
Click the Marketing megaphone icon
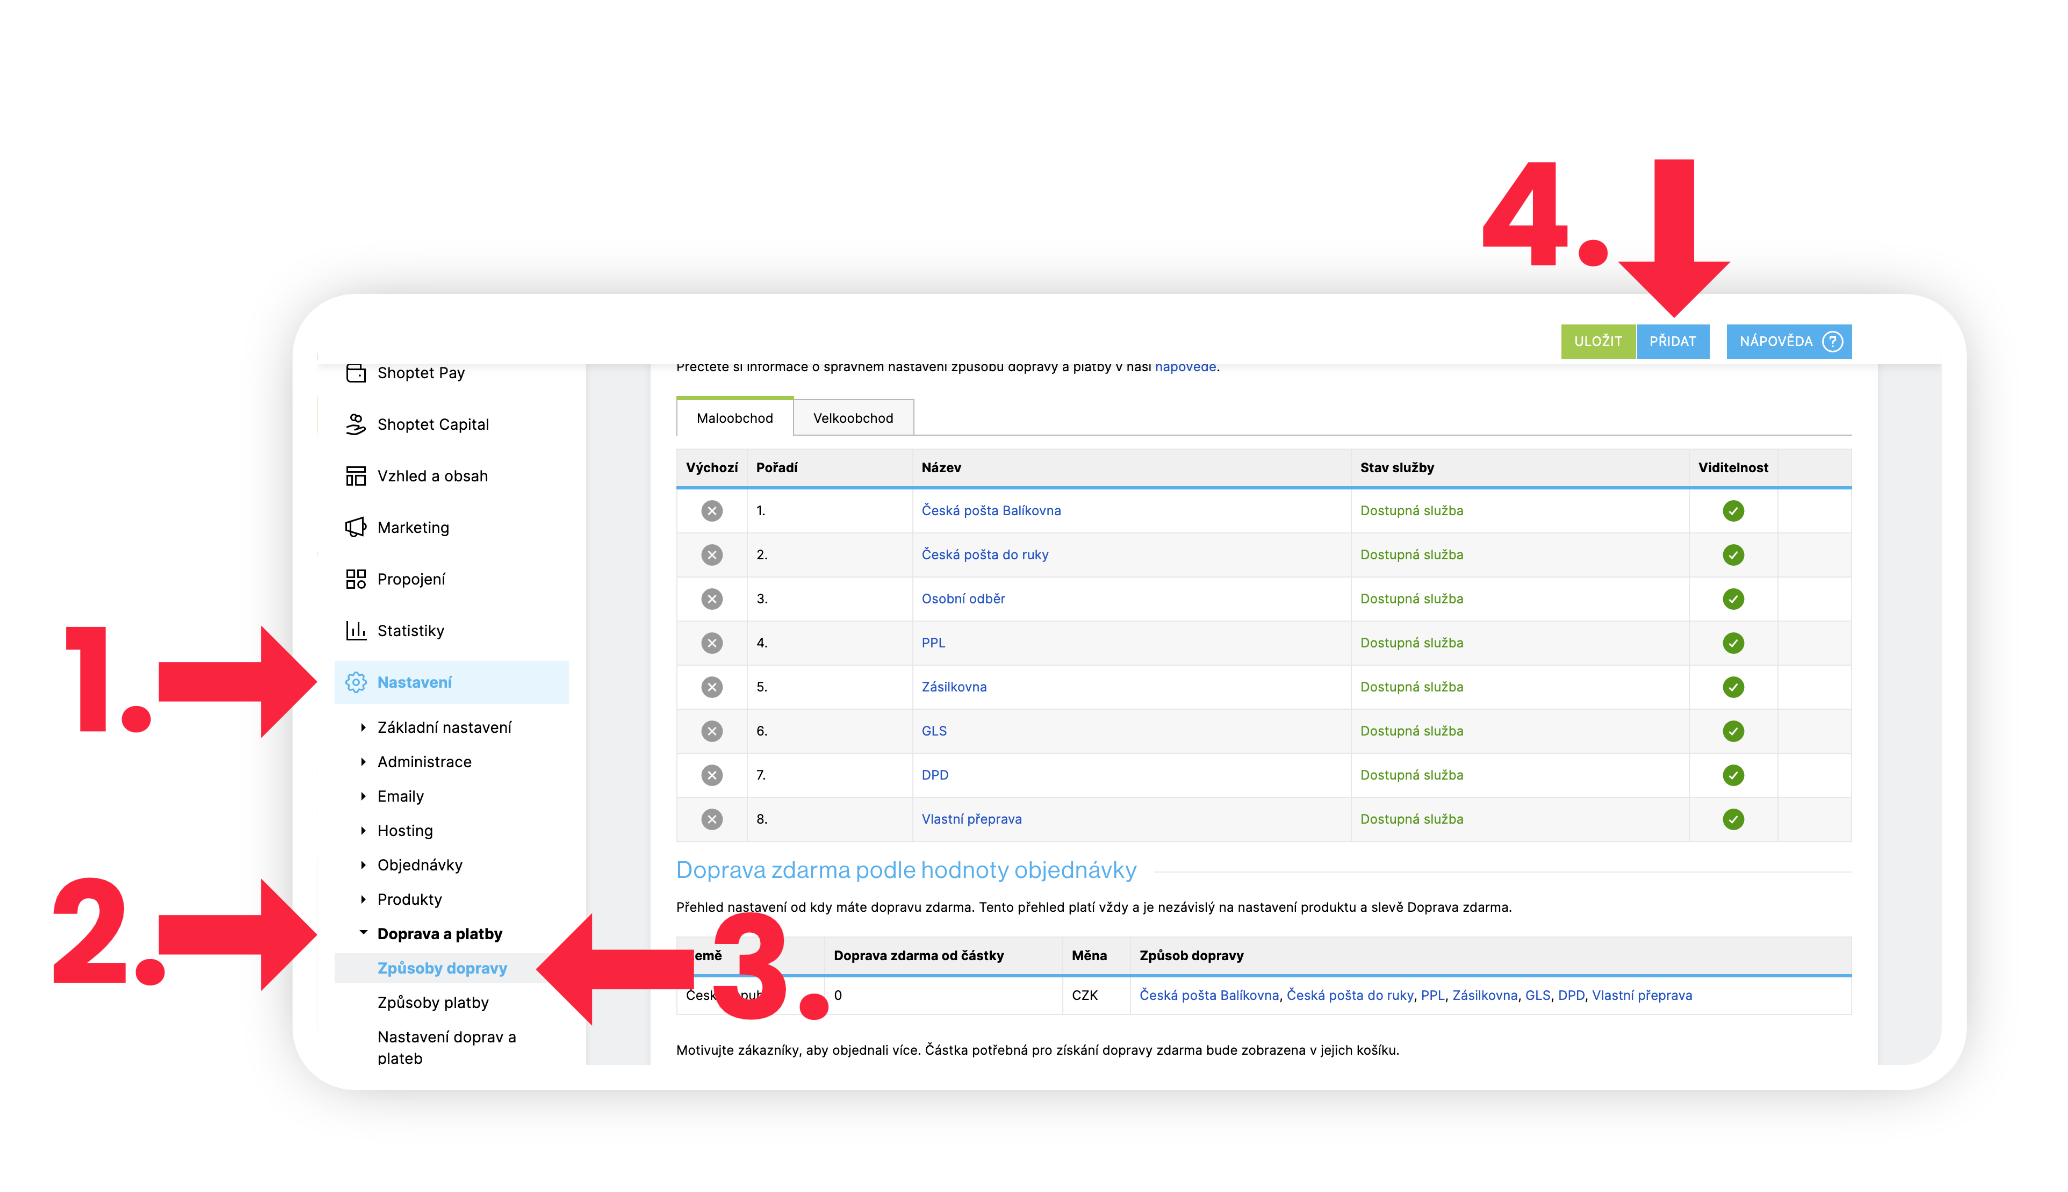pos(356,527)
